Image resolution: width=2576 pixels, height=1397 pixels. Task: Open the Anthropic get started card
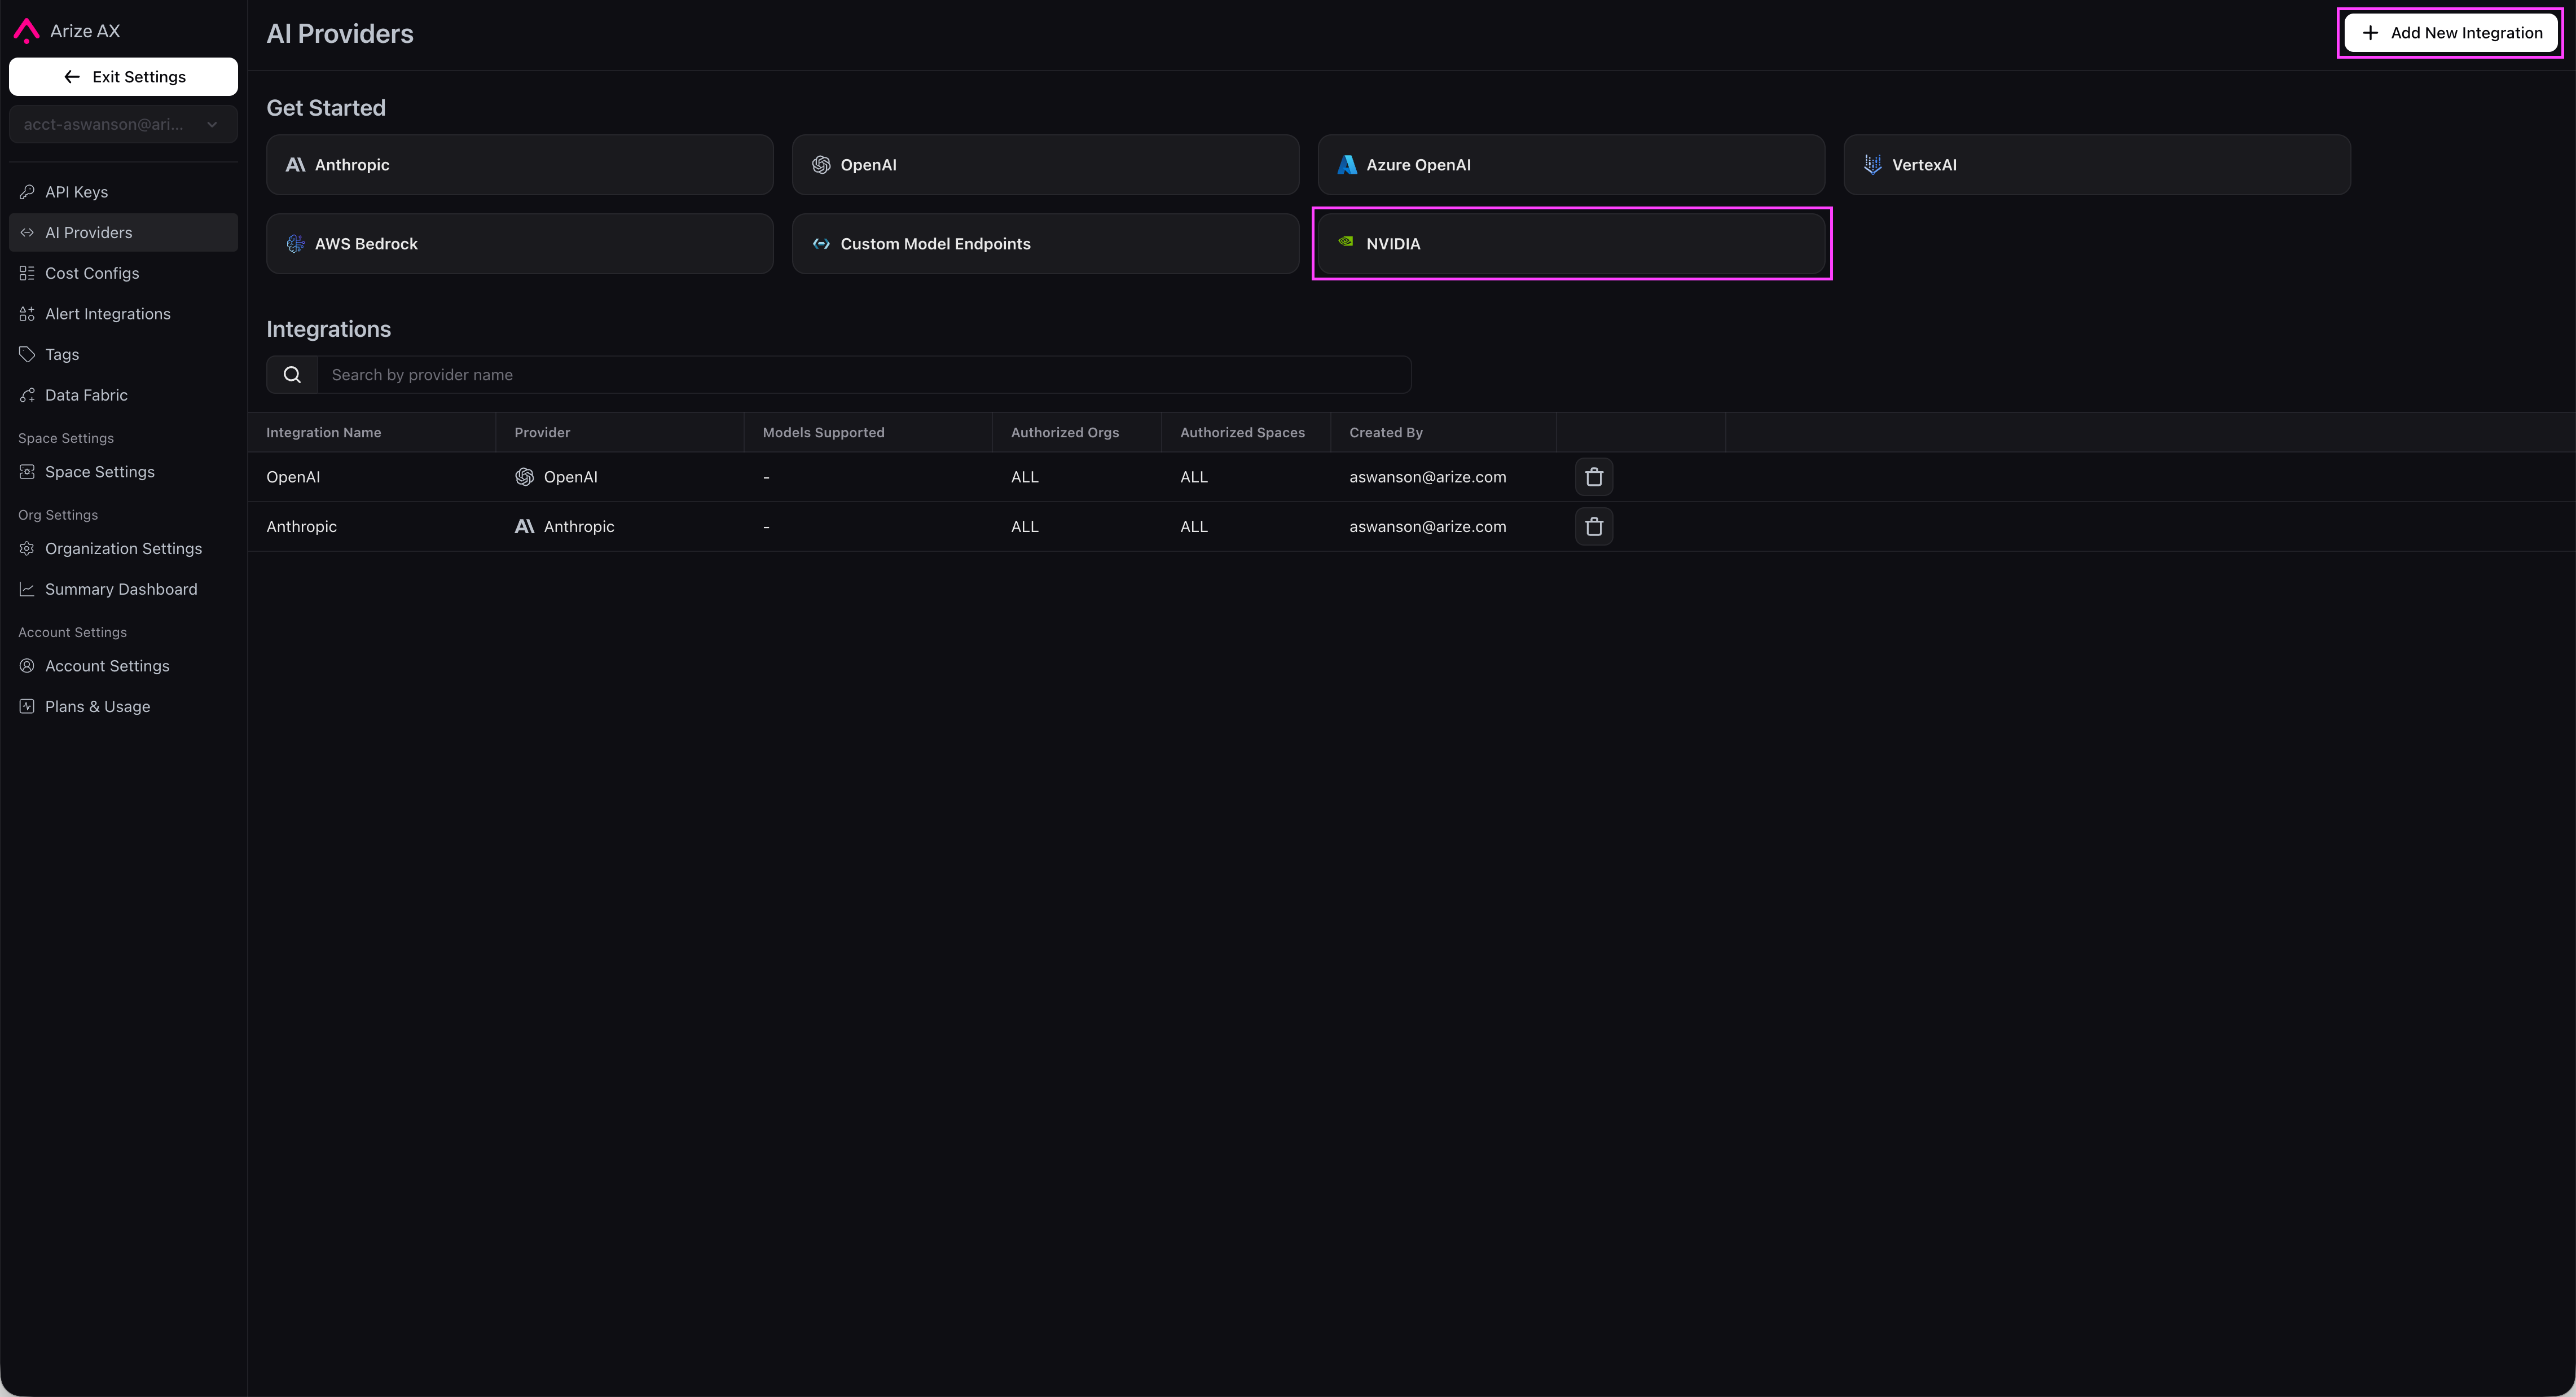point(519,165)
